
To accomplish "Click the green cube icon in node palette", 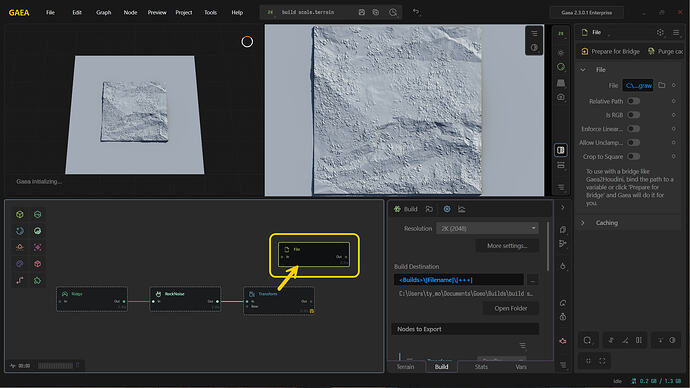I will [x=37, y=214].
